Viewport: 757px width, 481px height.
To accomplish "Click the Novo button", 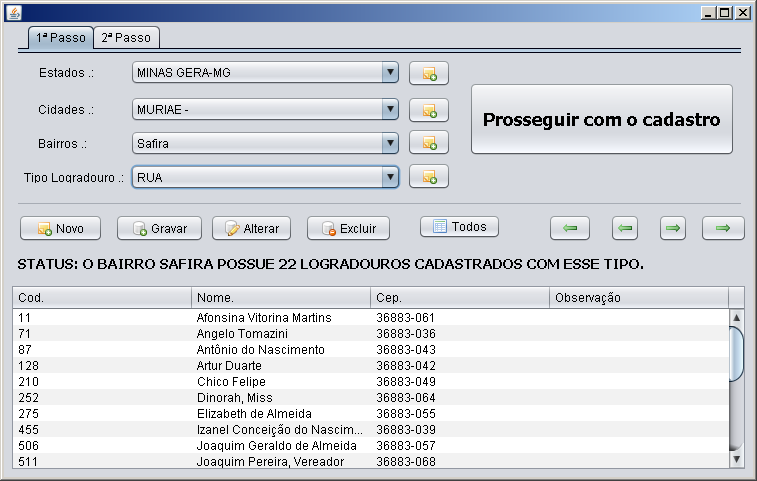I will [60, 228].
